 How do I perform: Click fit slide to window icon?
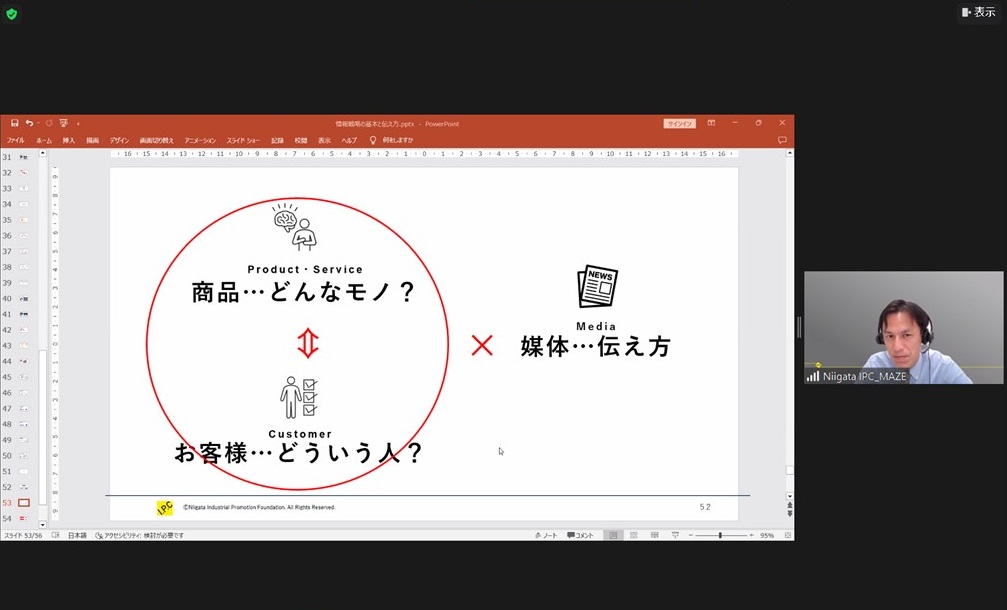point(787,535)
